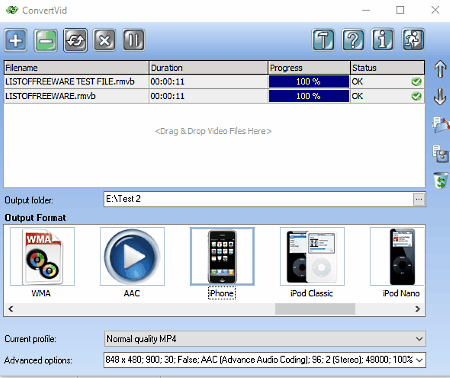450x378 pixels.
Task: Click the duration cell of LISTOFFREEWARE.rmvb
Action: point(208,96)
